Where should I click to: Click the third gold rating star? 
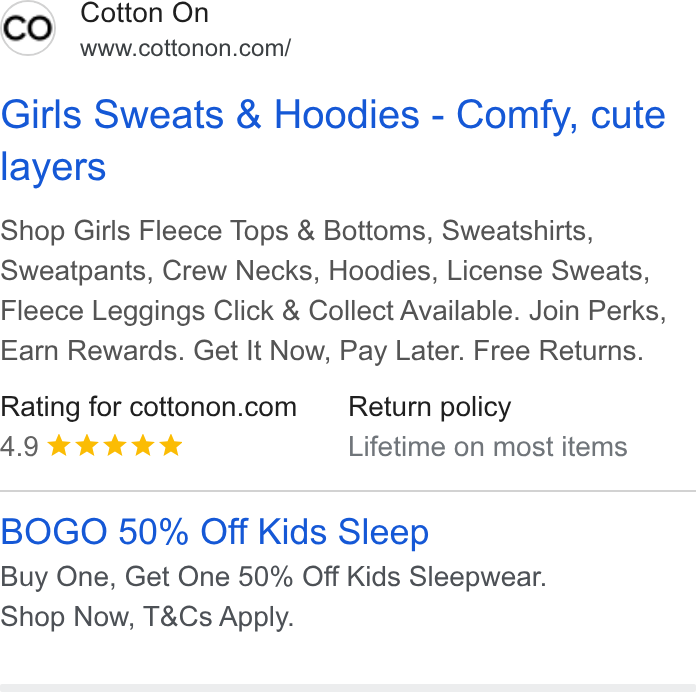(x=115, y=446)
